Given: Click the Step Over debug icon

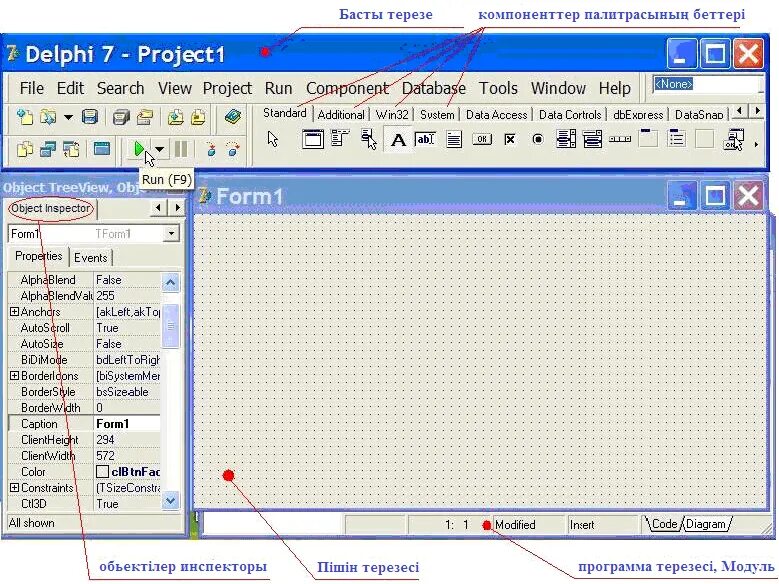Looking at the screenshot, I should [233, 149].
